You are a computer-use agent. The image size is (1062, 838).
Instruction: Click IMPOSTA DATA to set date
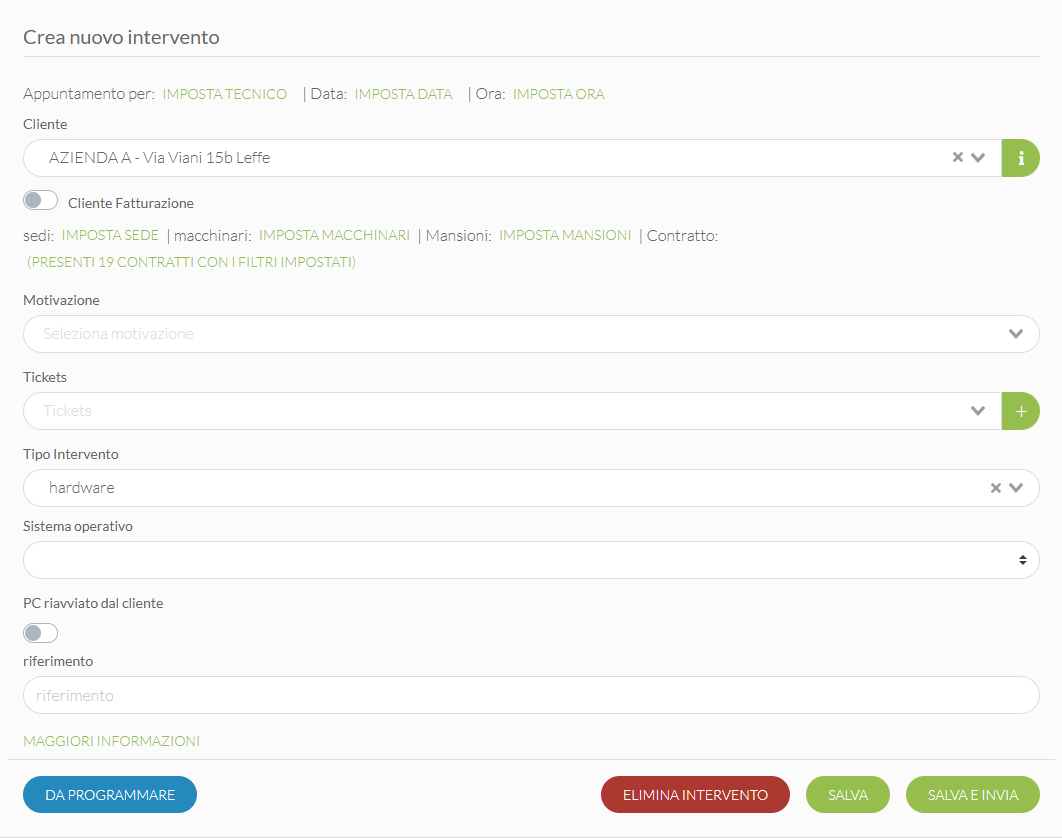(403, 94)
